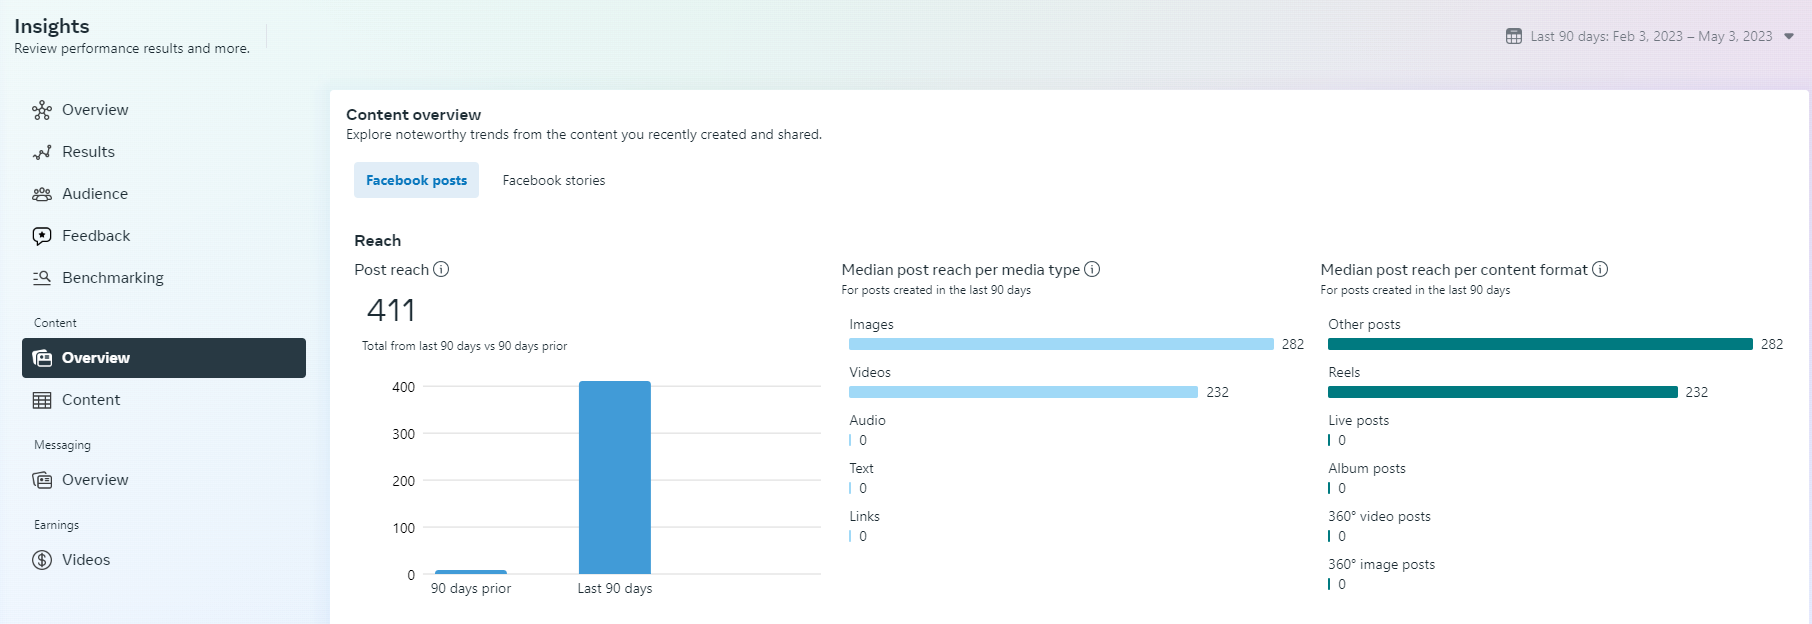Click the Feedback speech bubble icon
This screenshot has width=1812, height=624.
point(42,236)
